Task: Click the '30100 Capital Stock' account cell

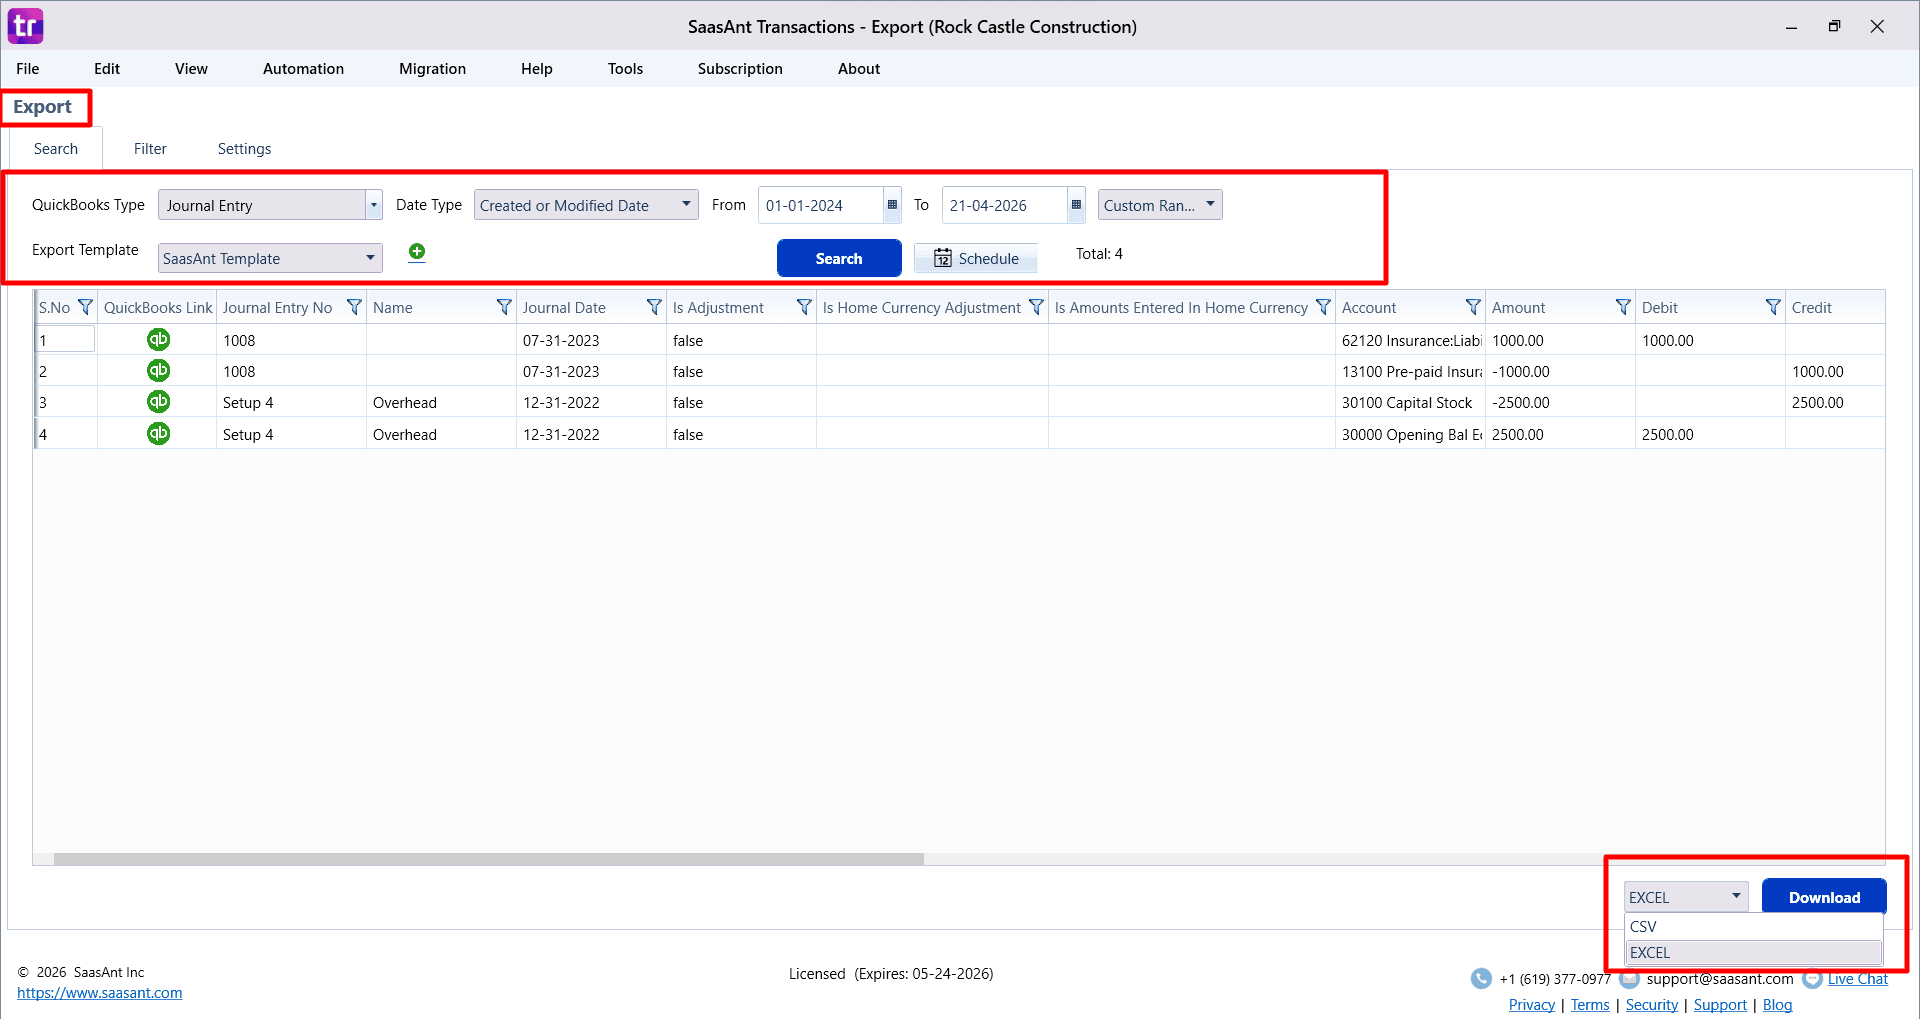Action: pos(1410,402)
